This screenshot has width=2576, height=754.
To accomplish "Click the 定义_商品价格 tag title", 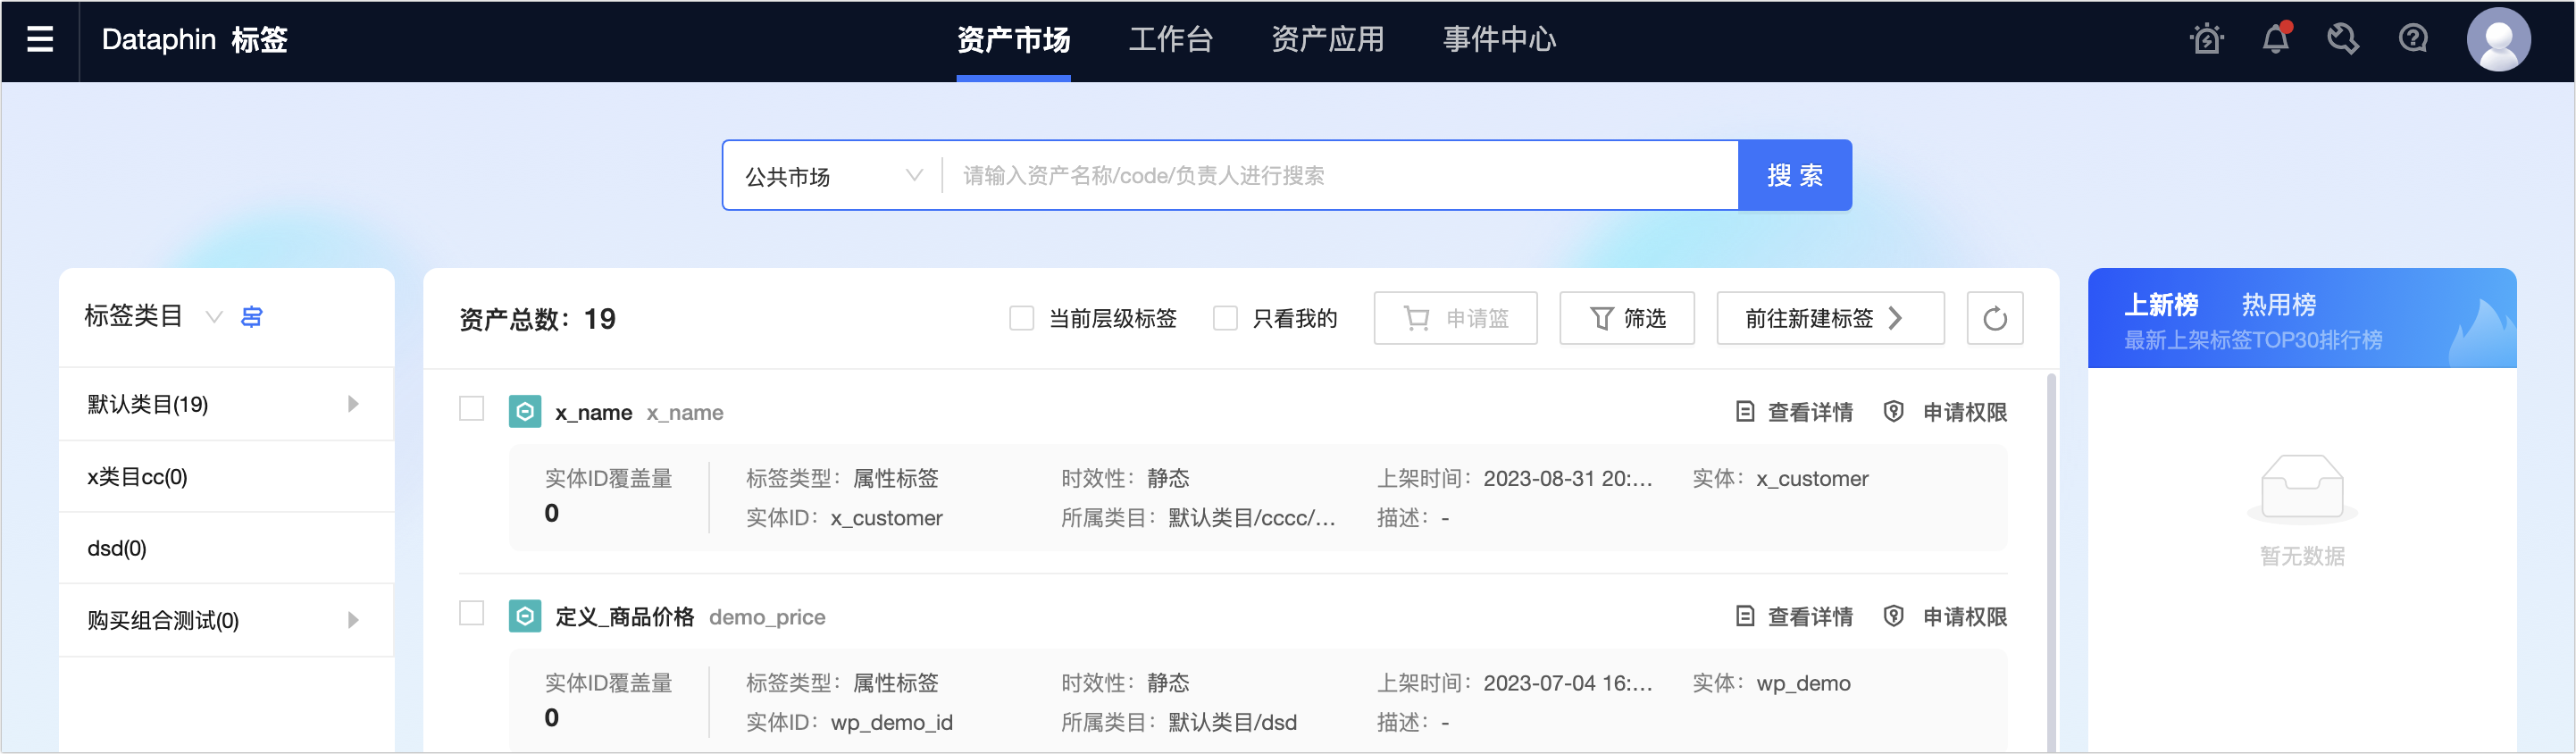I will coord(624,616).
